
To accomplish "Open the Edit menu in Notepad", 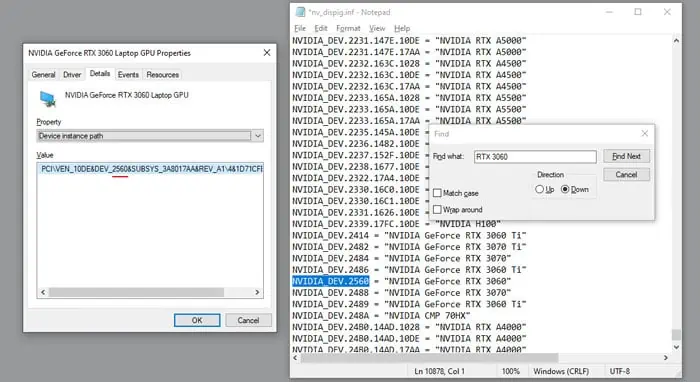I will [x=321, y=28].
